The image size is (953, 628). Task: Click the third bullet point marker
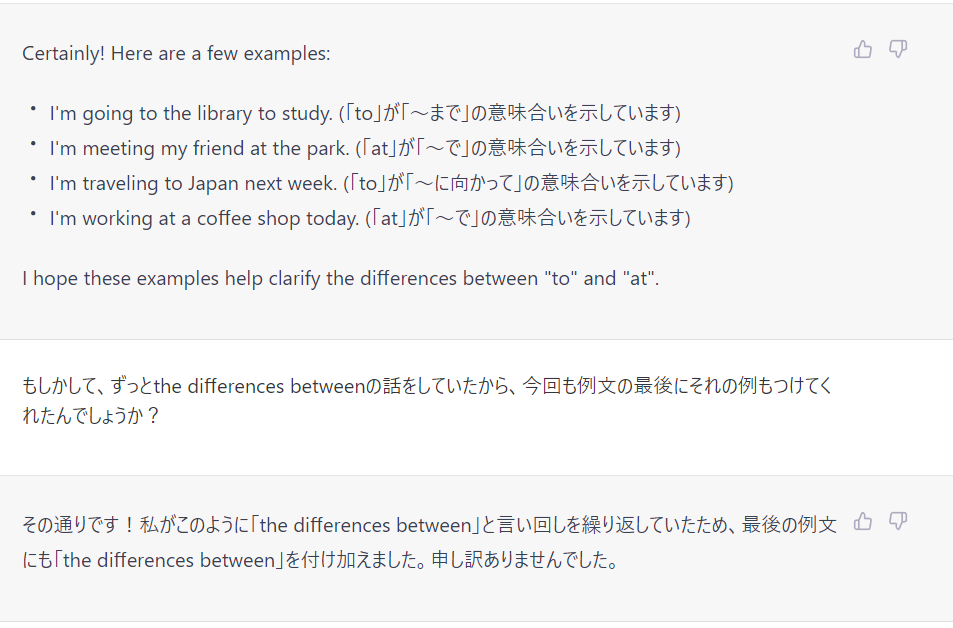(33, 178)
